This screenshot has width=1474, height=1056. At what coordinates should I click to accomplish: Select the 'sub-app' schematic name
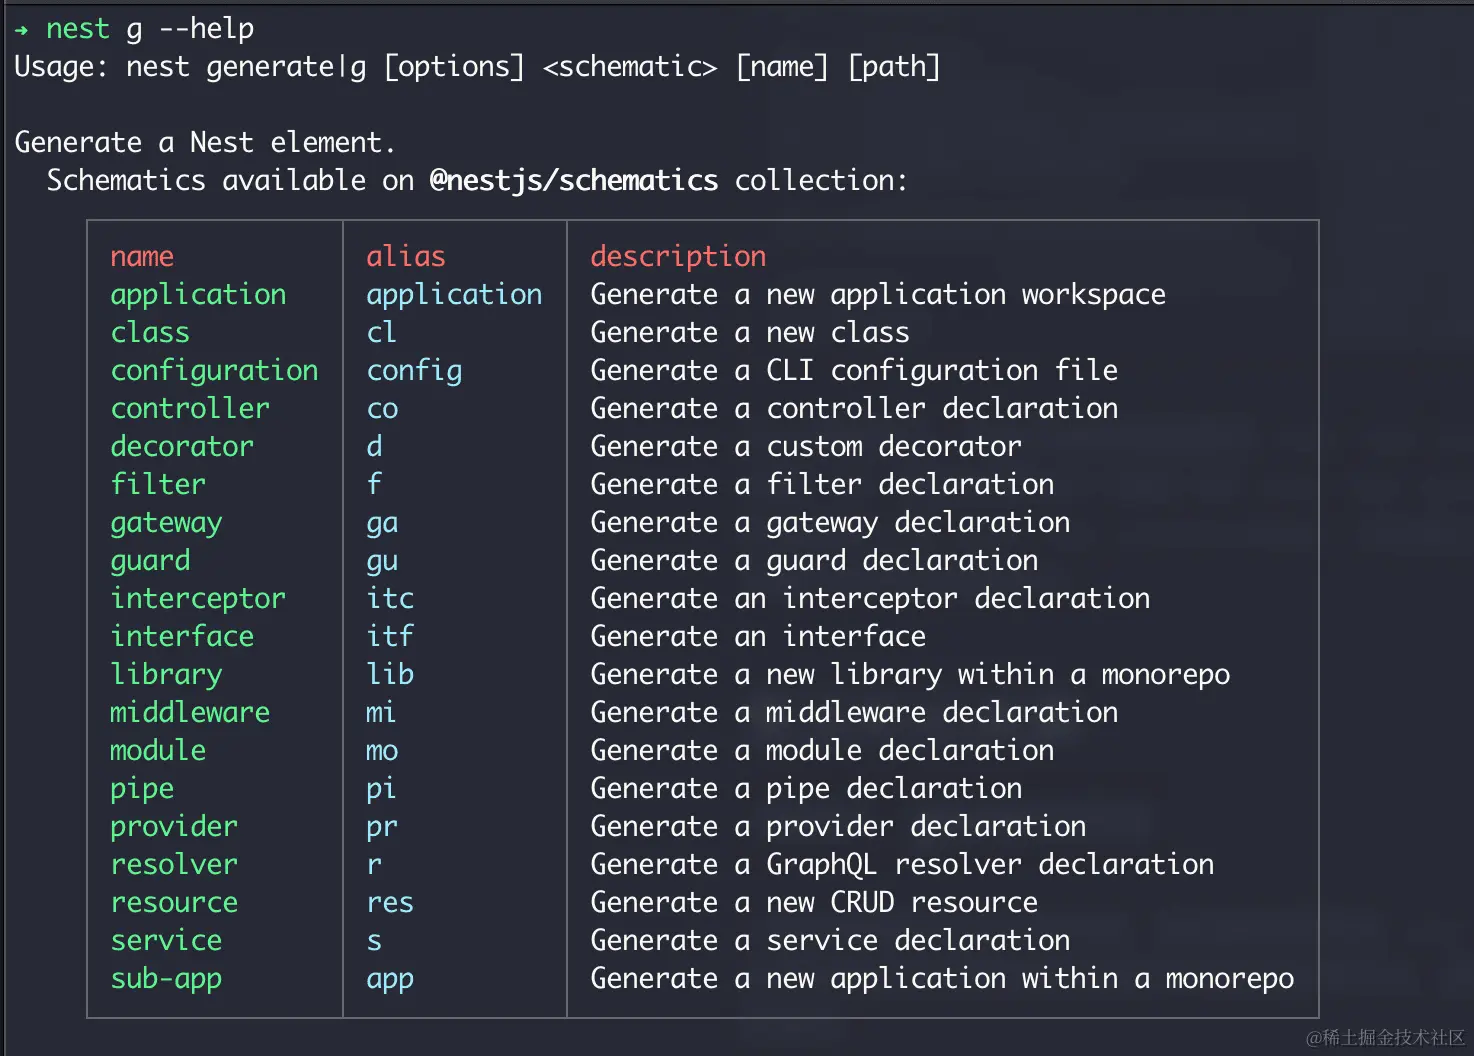click(166, 980)
